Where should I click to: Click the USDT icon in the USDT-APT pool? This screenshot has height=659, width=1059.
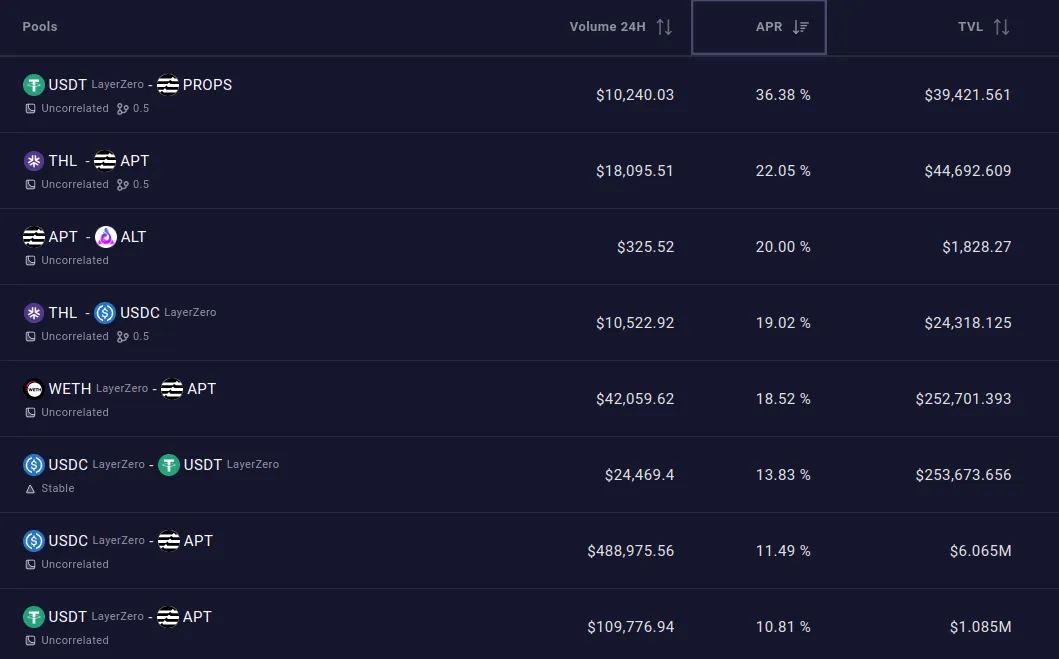tap(33, 617)
